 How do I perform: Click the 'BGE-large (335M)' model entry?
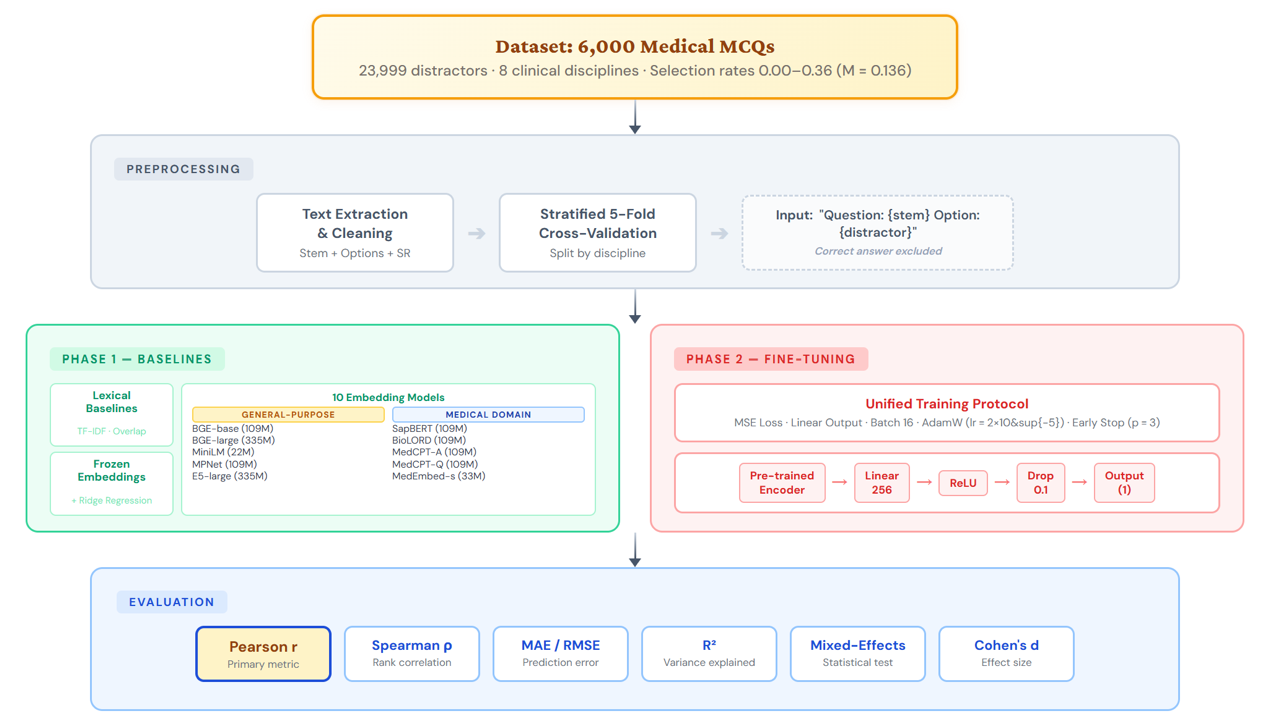point(233,440)
